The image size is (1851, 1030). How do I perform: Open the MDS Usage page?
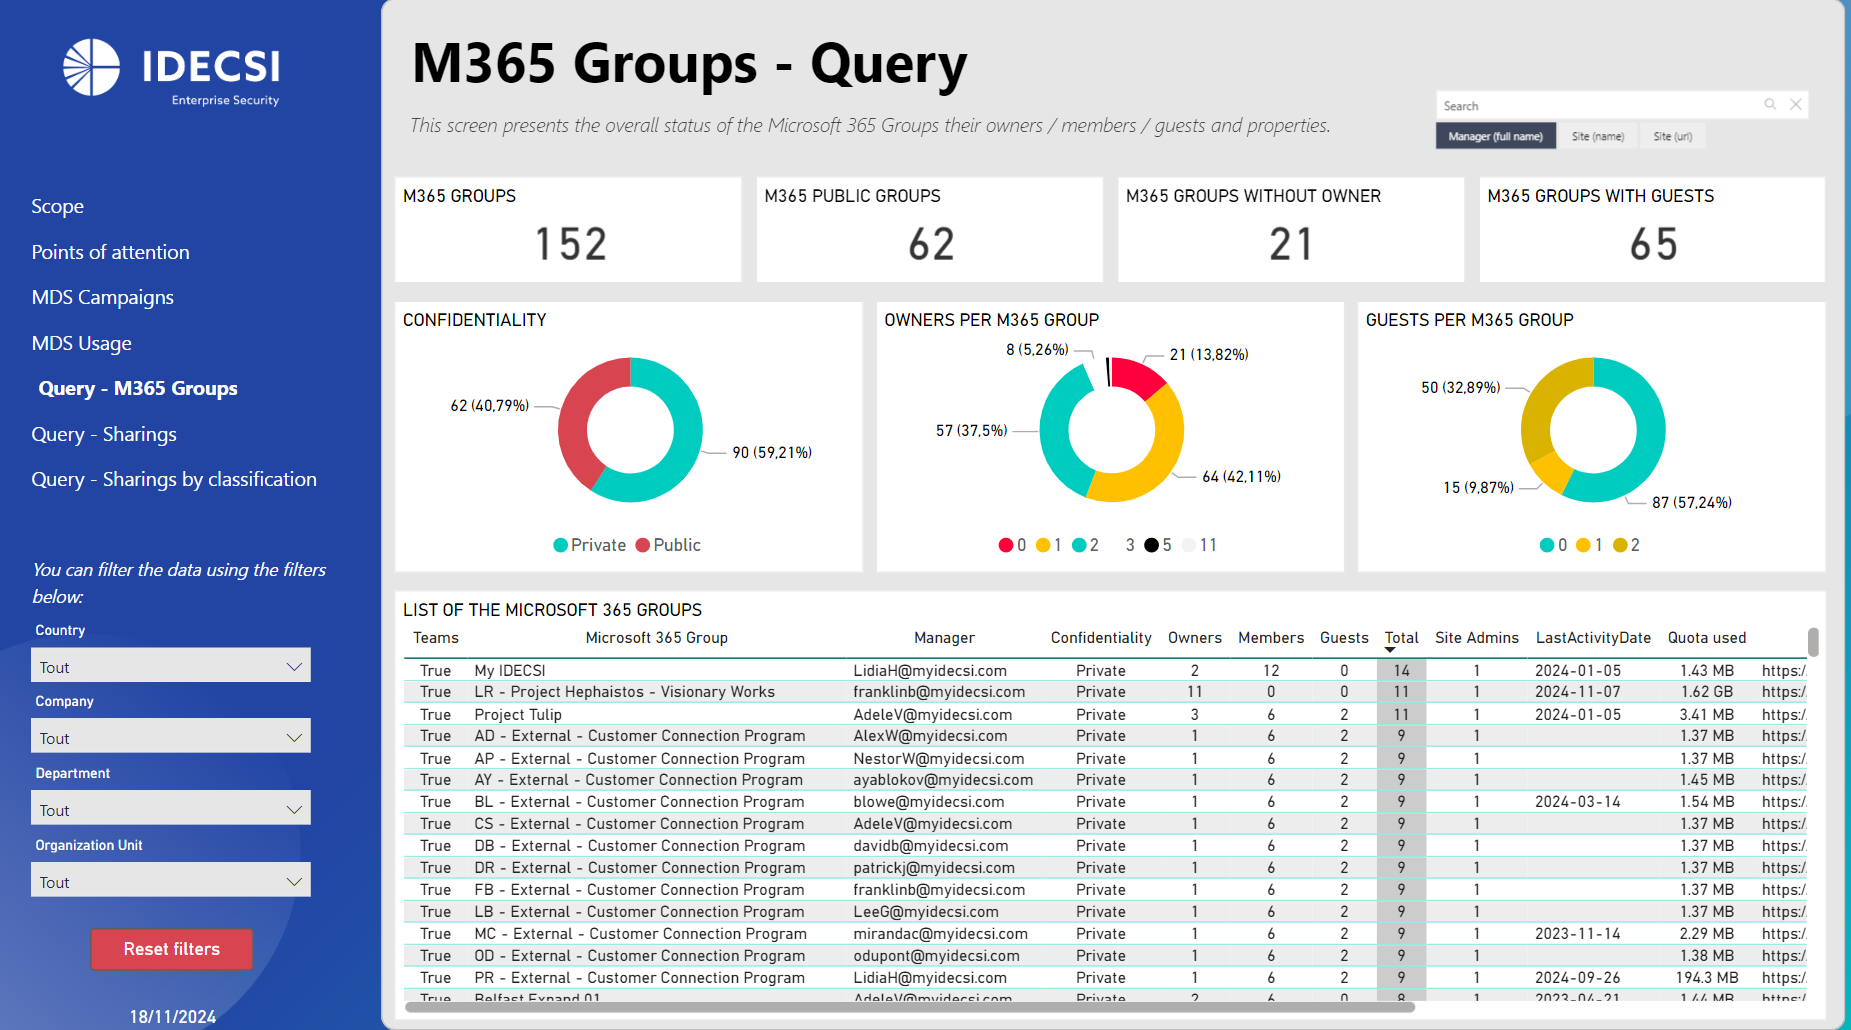(82, 344)
